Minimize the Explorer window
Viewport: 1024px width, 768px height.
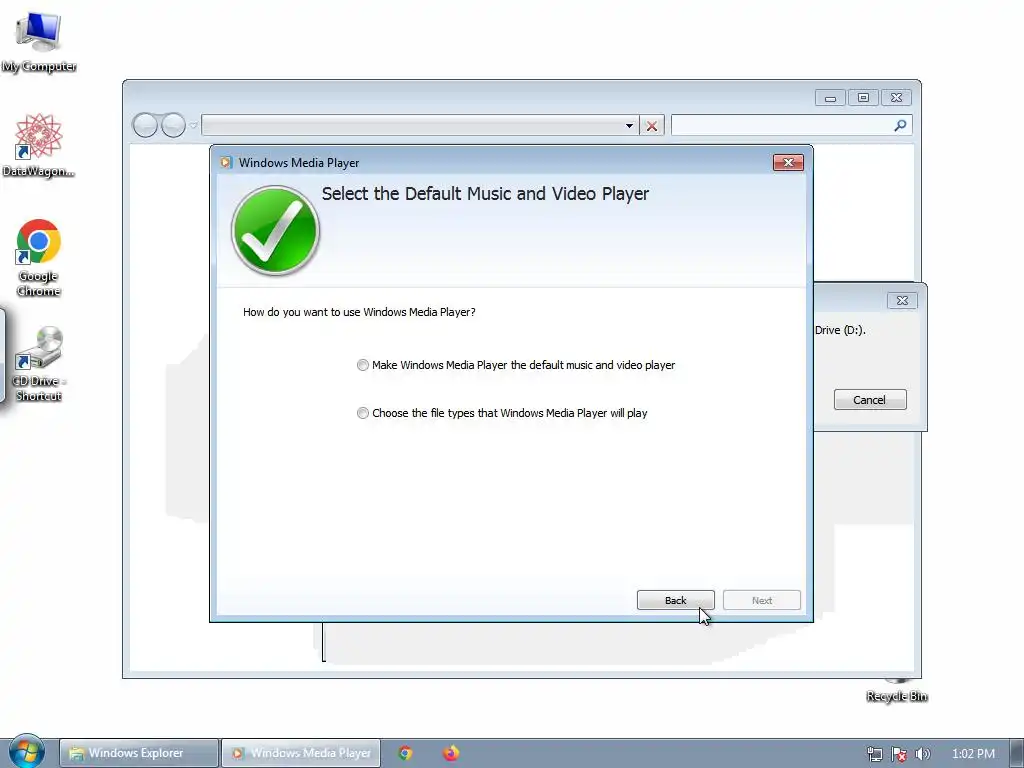tap(830, 98)
